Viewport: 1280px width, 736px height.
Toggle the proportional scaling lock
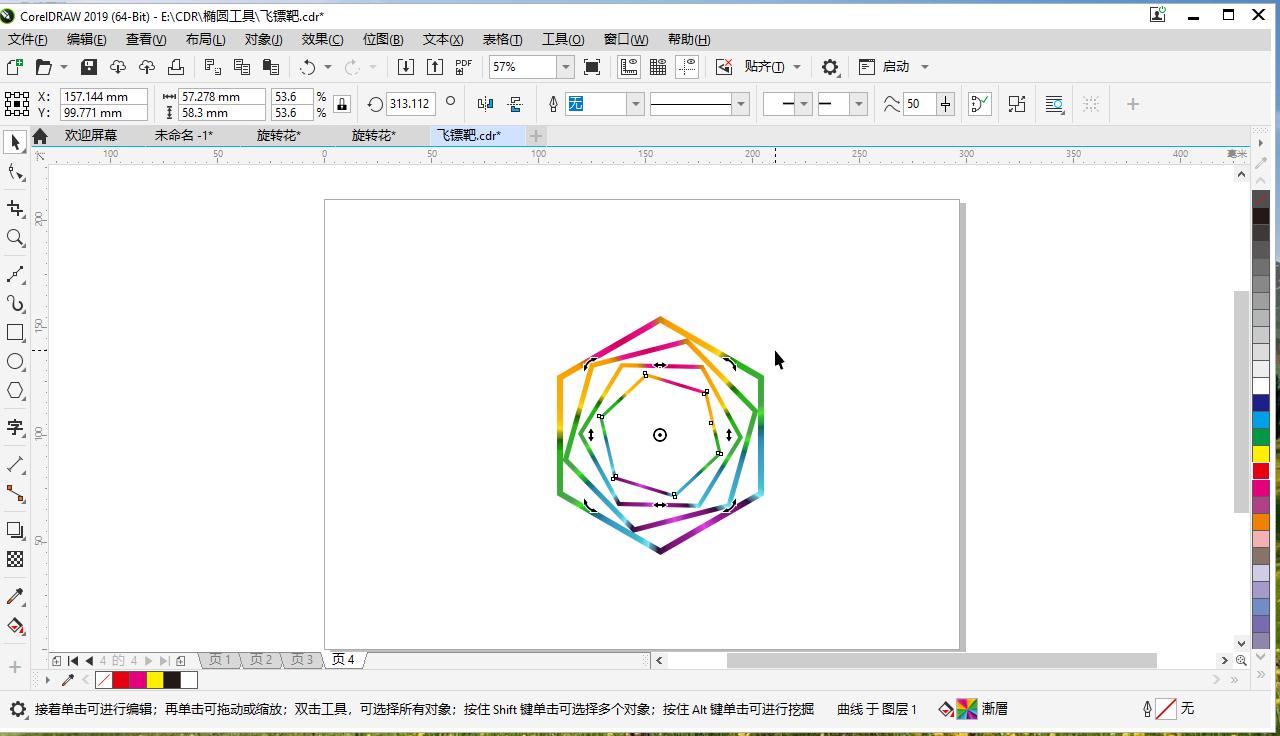(x=341, y=104)
